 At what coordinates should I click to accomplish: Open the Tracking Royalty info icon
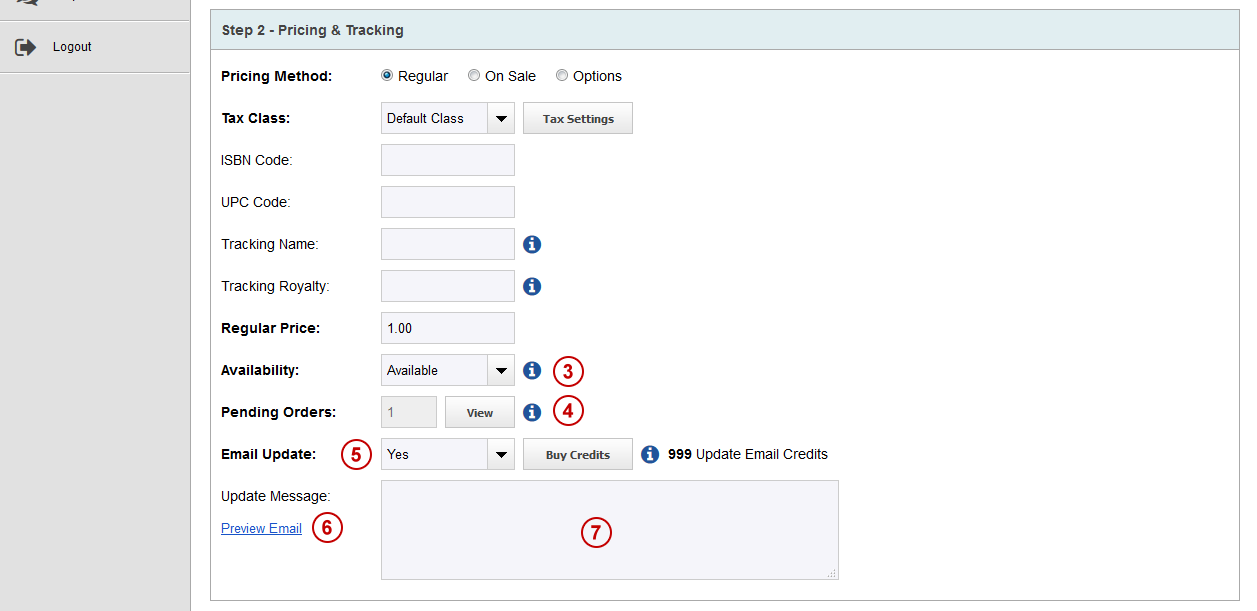pos(532,286)
